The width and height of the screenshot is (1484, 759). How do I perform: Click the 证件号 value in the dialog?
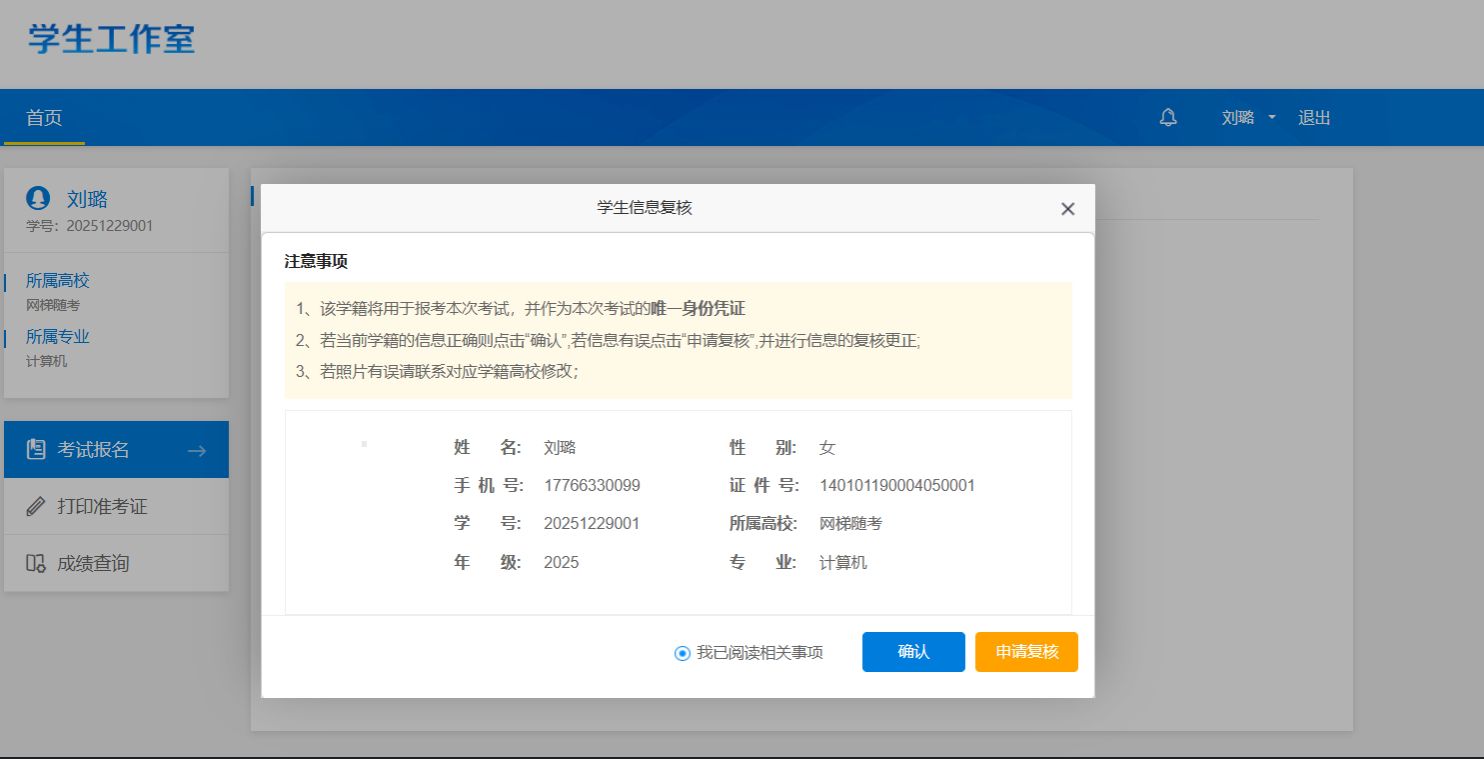tap(897, 486)
